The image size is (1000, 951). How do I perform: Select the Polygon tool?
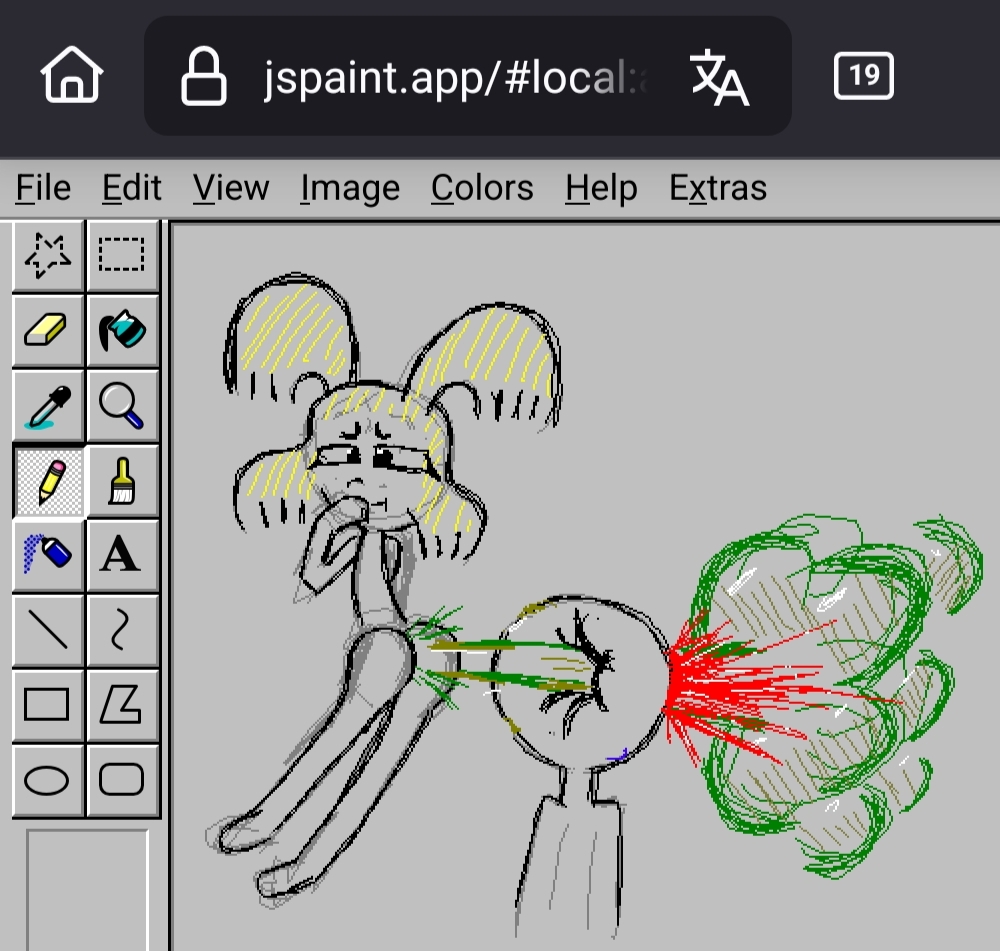pyautogui.click(x=122, y=704)
